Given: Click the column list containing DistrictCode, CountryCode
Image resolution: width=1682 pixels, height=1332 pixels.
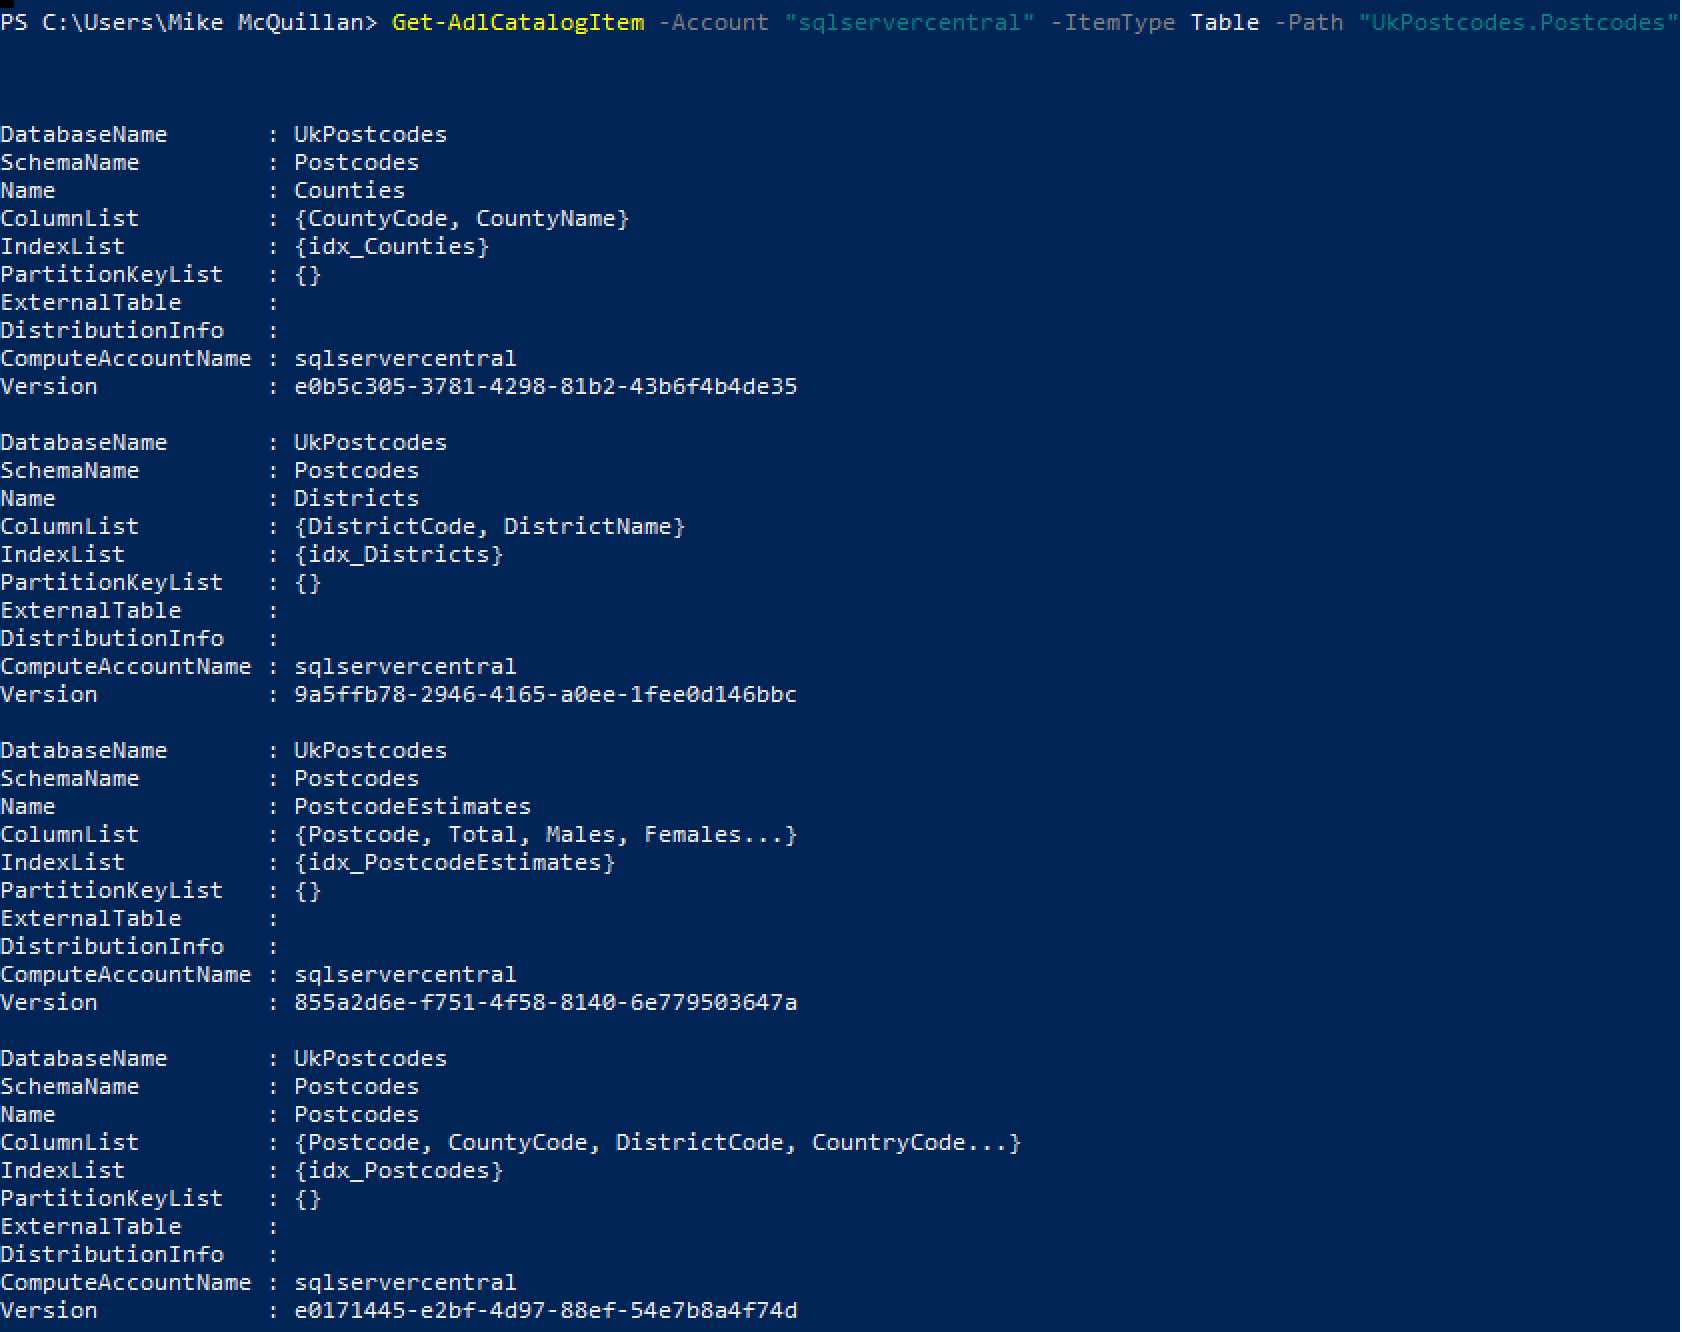Looking at the screenshot, I should [657, 1142].
